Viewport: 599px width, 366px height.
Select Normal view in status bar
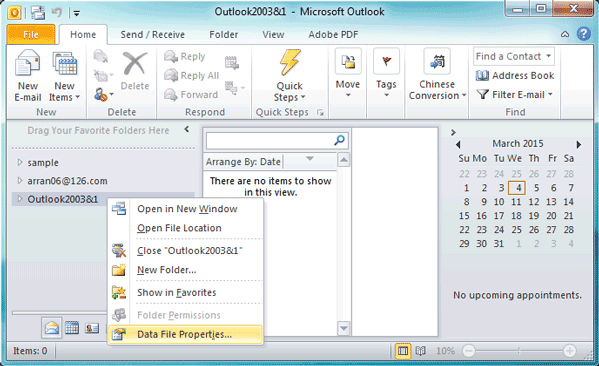tap(403, 351)
